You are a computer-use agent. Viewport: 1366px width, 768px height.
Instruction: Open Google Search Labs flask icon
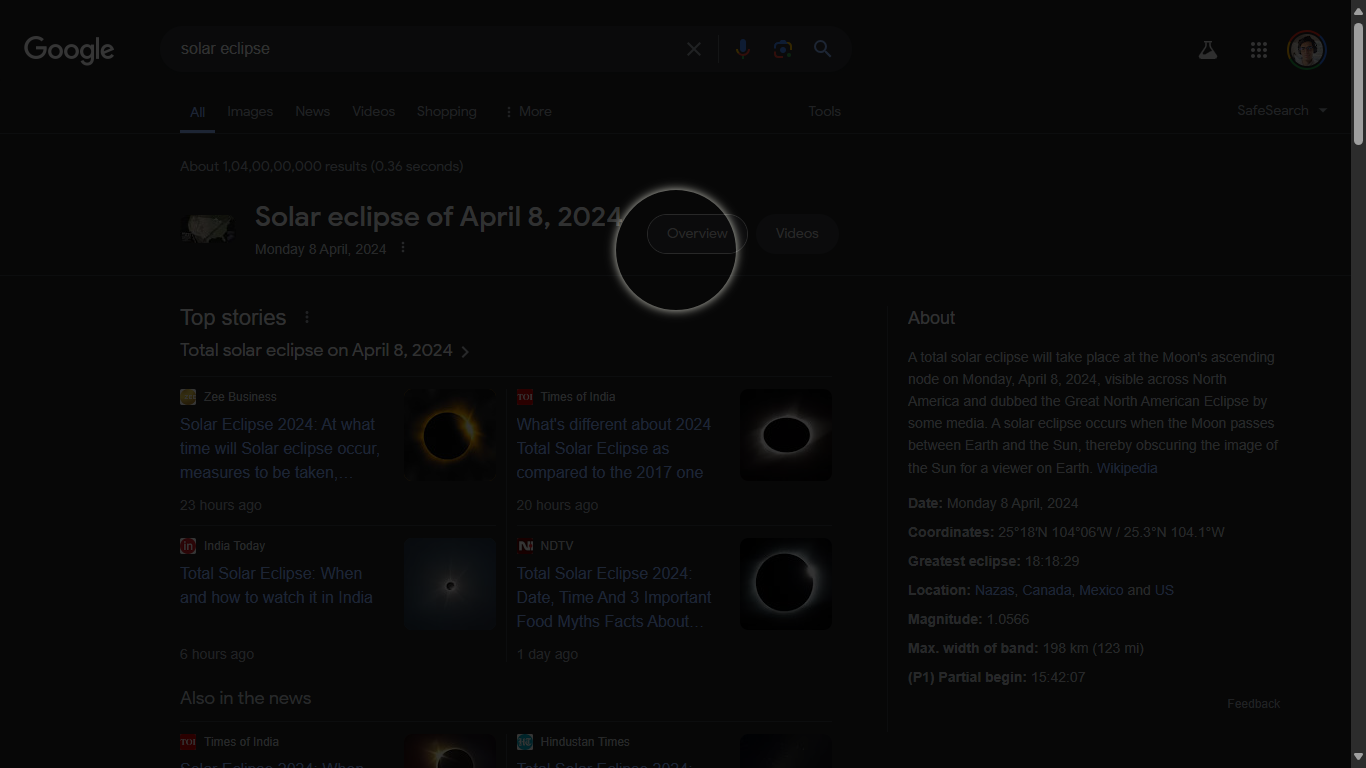coord(1207,49)
